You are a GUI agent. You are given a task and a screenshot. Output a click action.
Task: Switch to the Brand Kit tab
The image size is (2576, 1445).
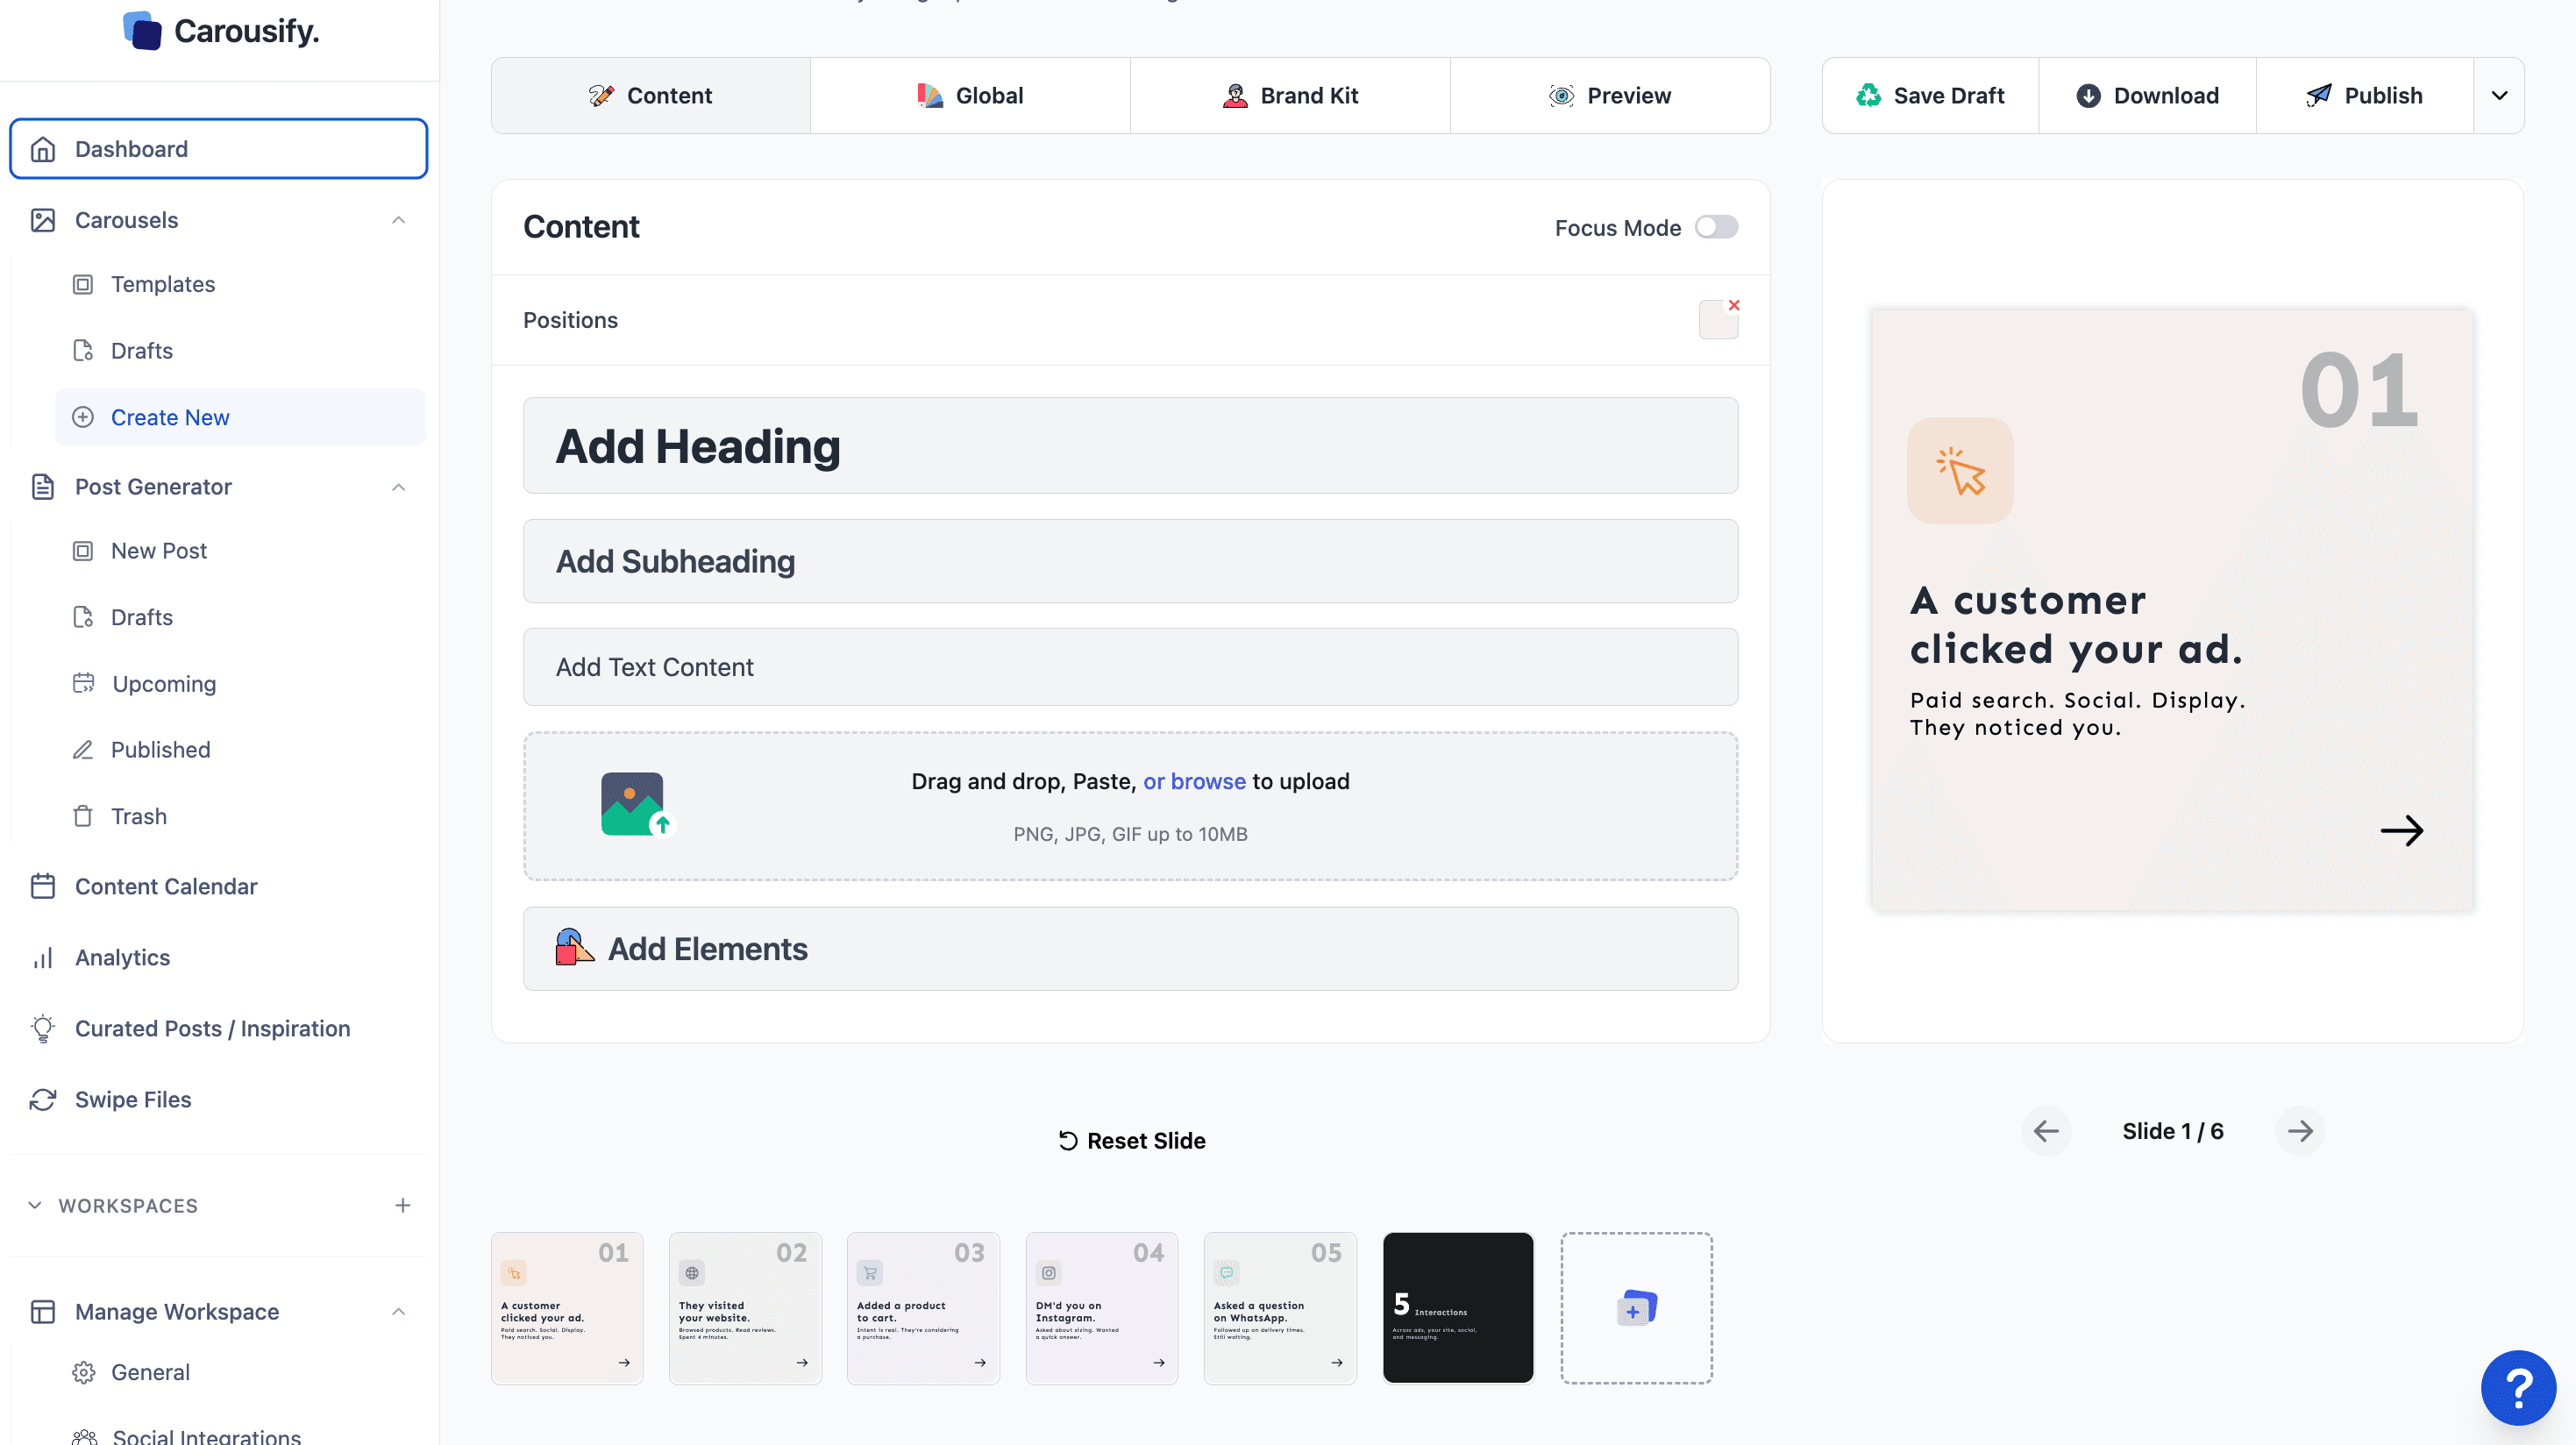(x=1290, y=96)
